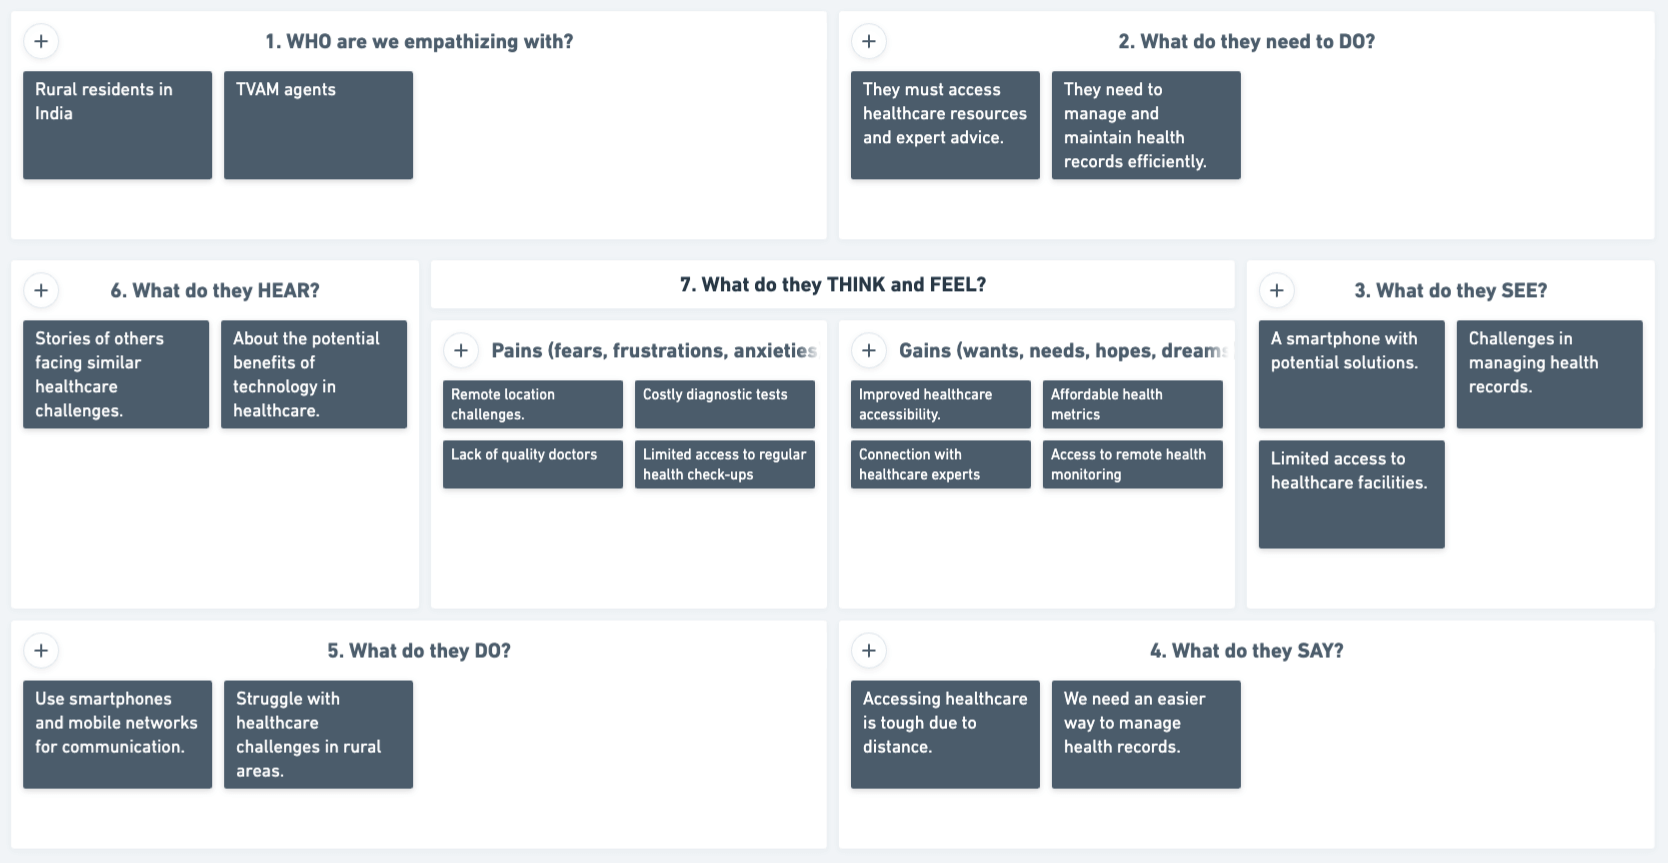The height and width of the screenshot is (863, 1668).
Task: Select the 'Limited access to healthcare facilities' card
Action: 1351,494
